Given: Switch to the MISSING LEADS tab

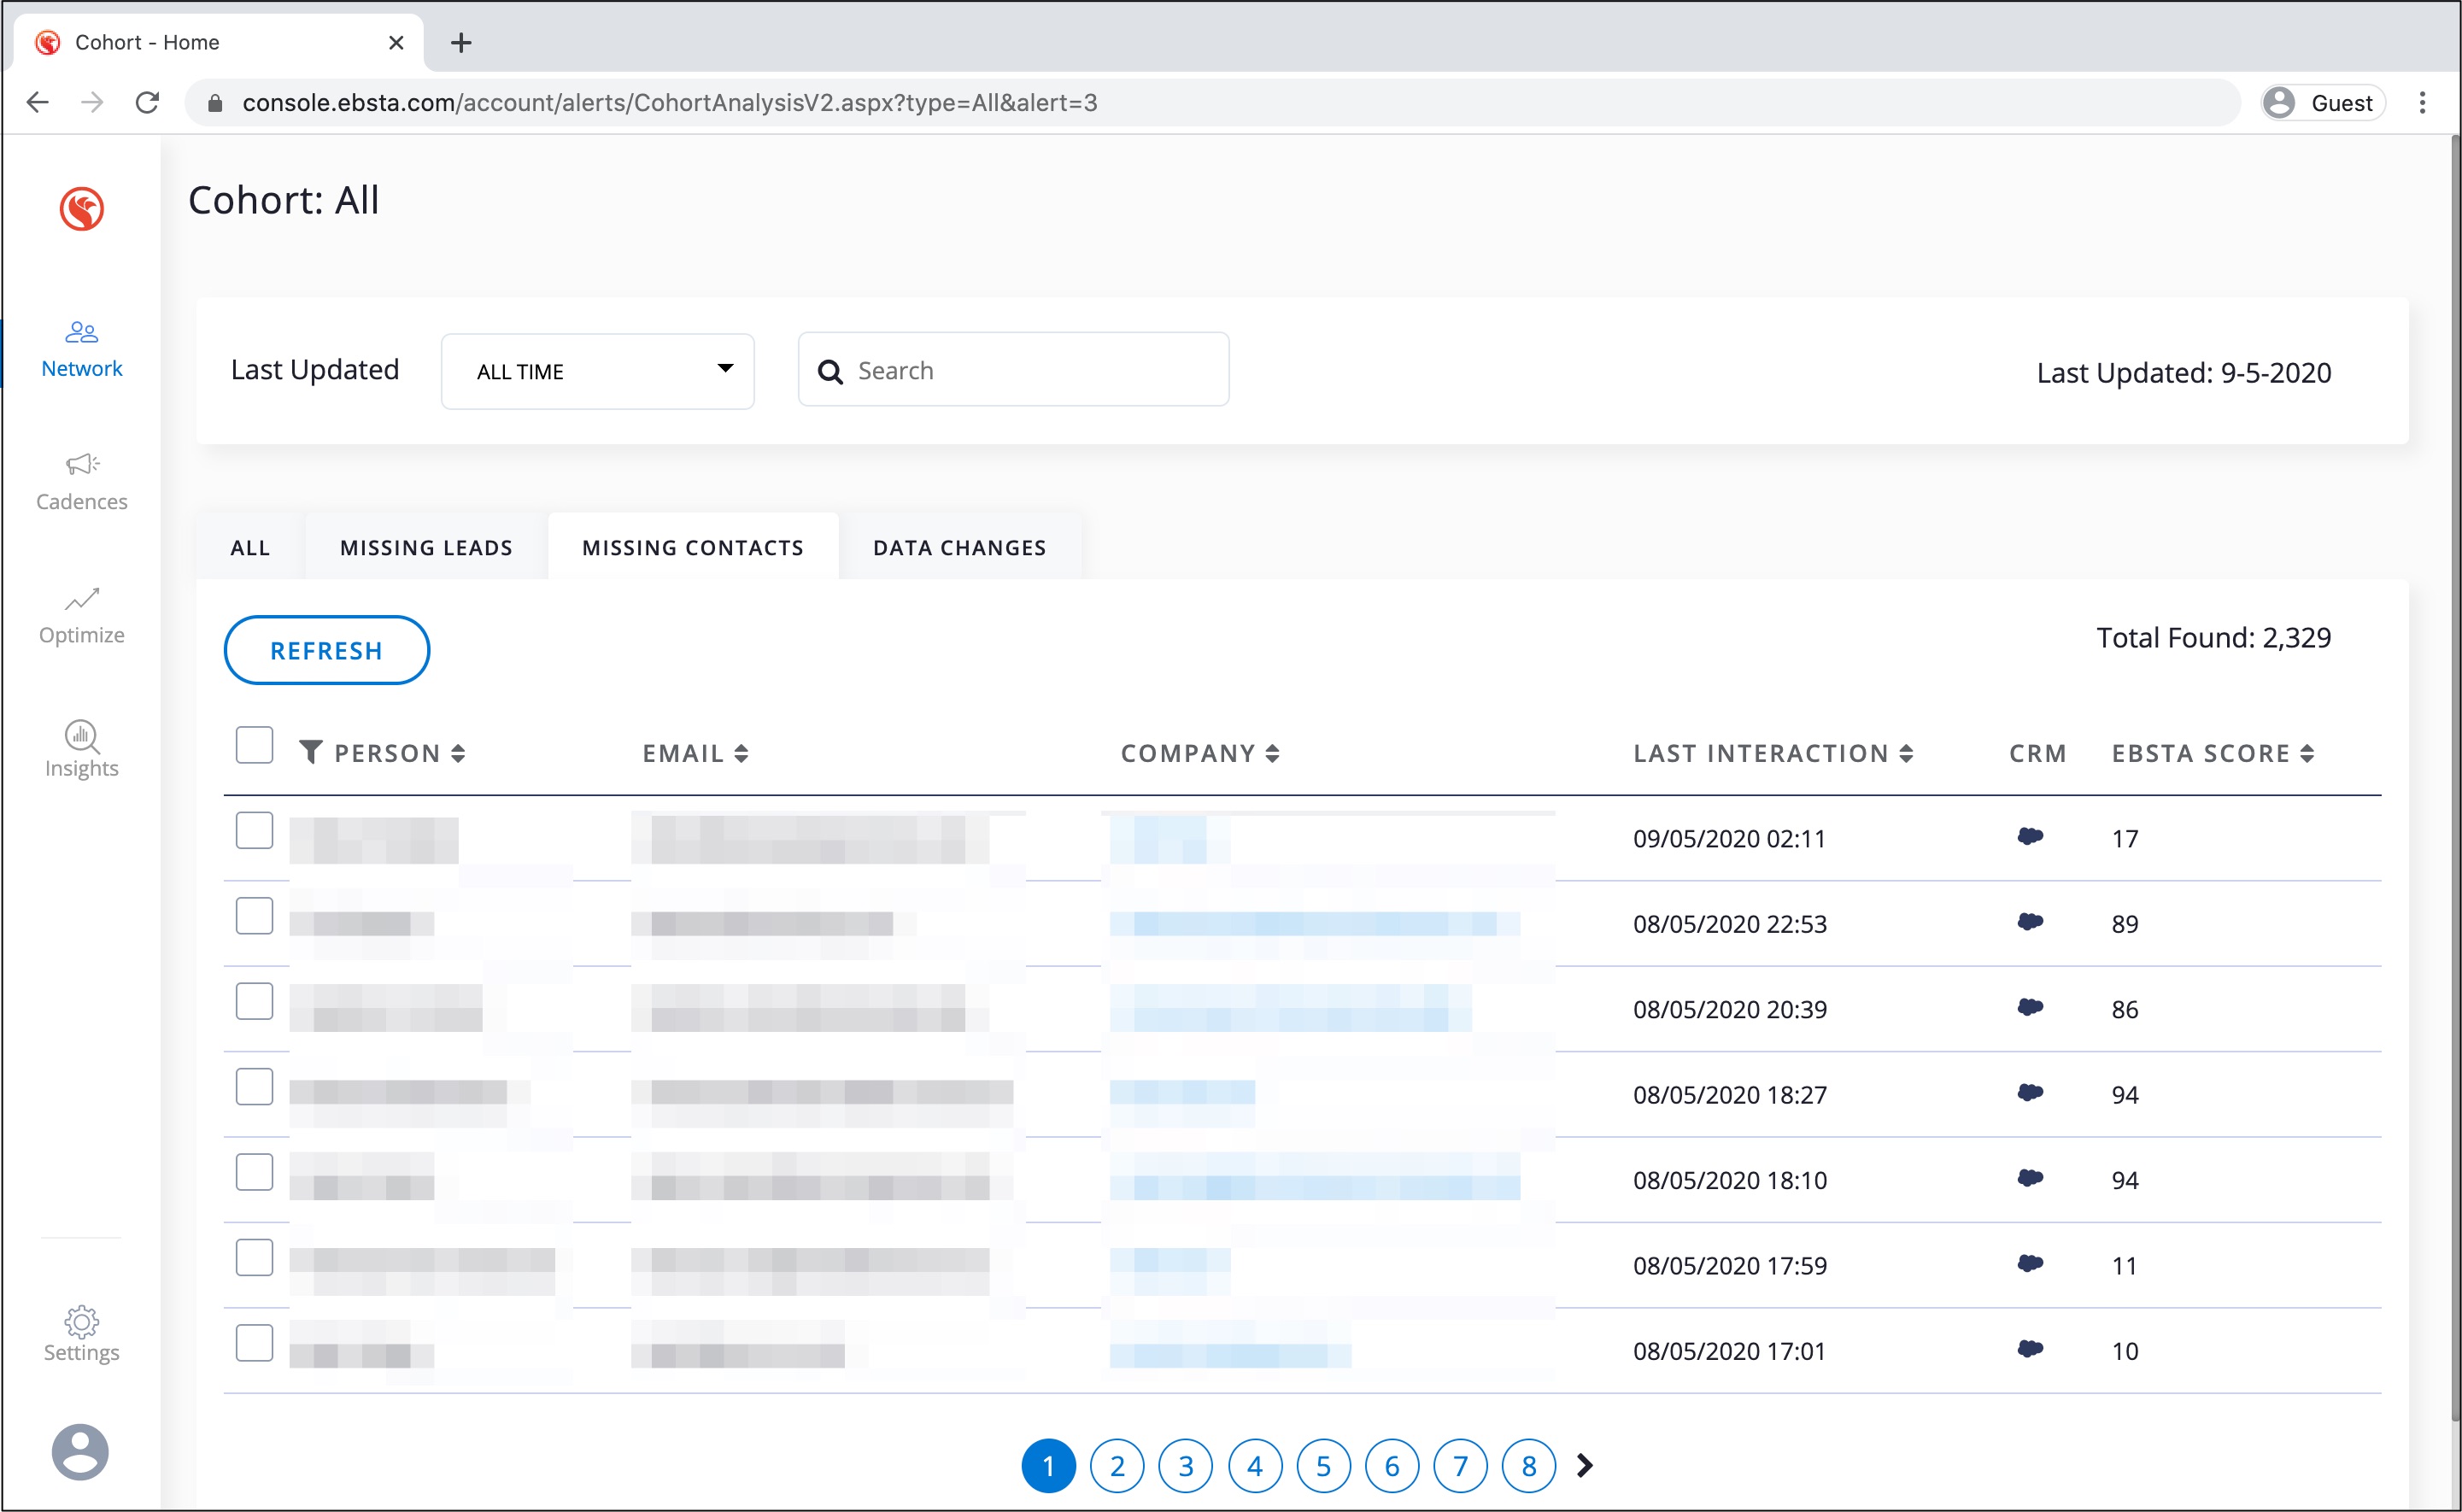Looking at the screenshot, I should pyautogui.click(x=426, y=547).
